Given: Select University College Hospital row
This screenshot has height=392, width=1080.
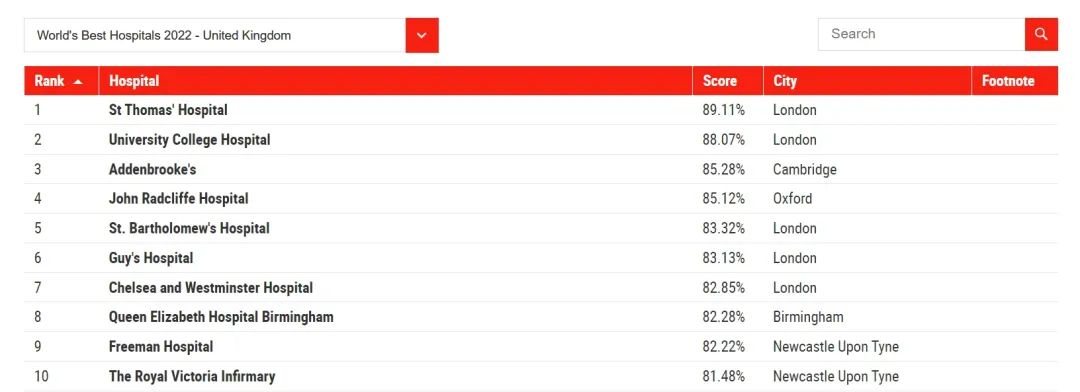Looking at the screenshot, I should click(541, 140).
